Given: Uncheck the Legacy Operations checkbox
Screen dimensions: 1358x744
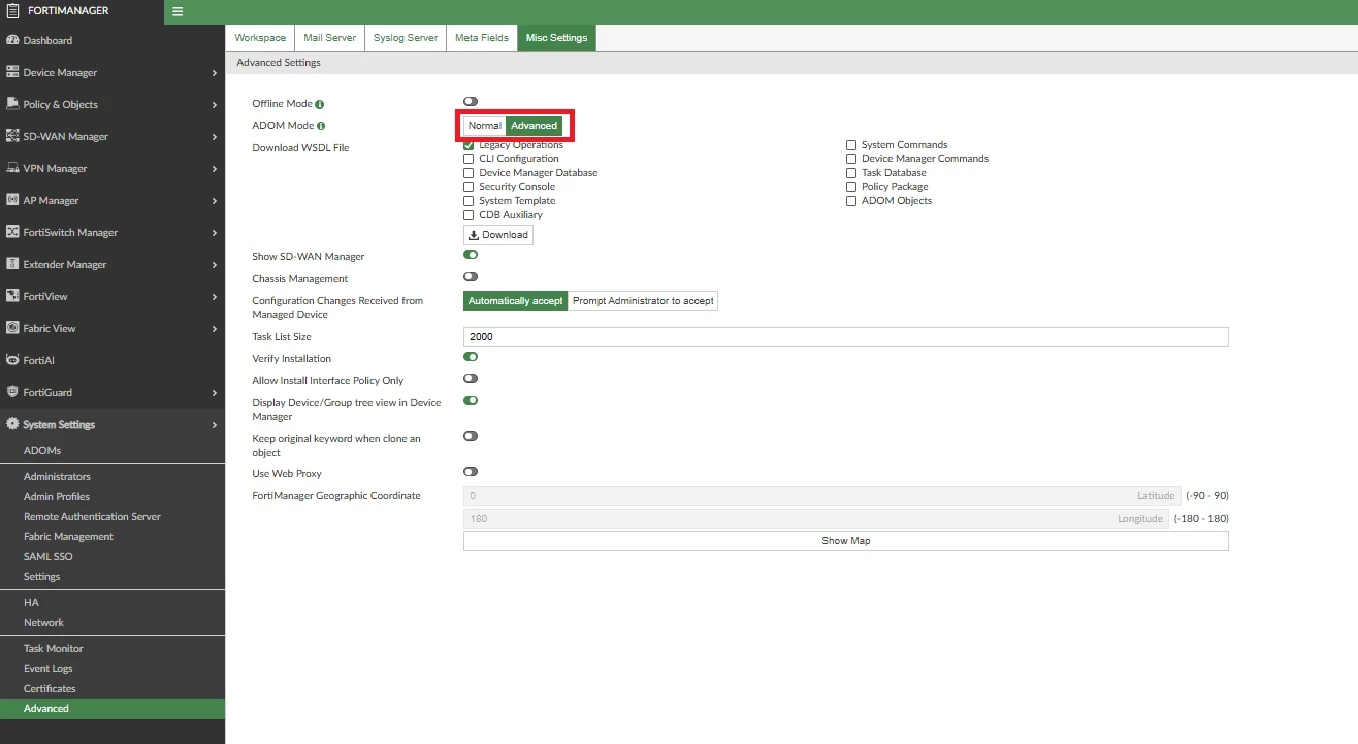Looking at the screenshot, I should tap(468, 145).
